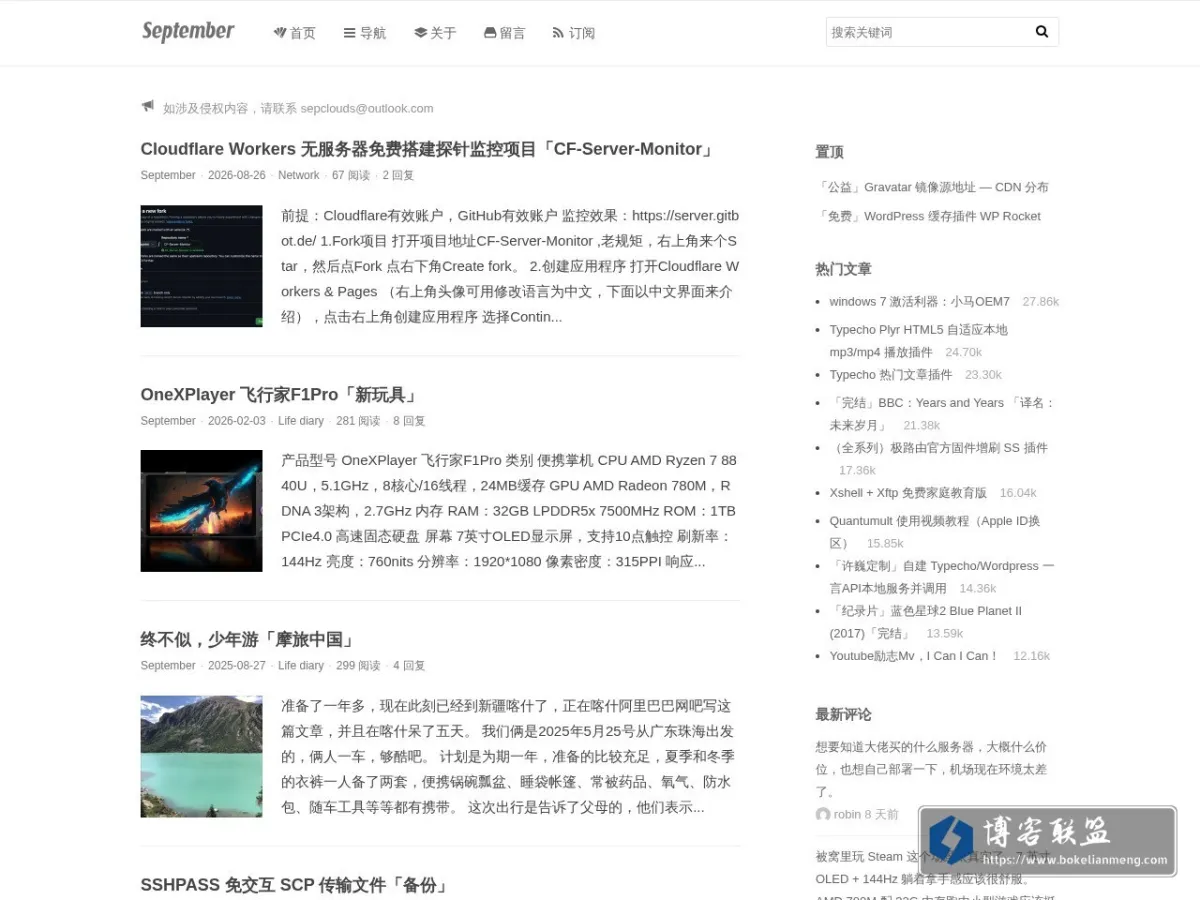Open the Cloudflare Workers CF-Server-Monitor article title

(x=428, y=149)
